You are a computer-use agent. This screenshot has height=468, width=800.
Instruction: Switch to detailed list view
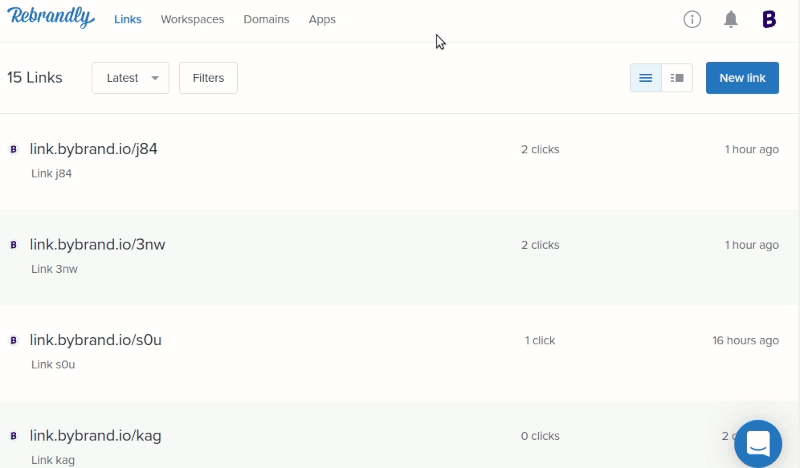(677, 78)
